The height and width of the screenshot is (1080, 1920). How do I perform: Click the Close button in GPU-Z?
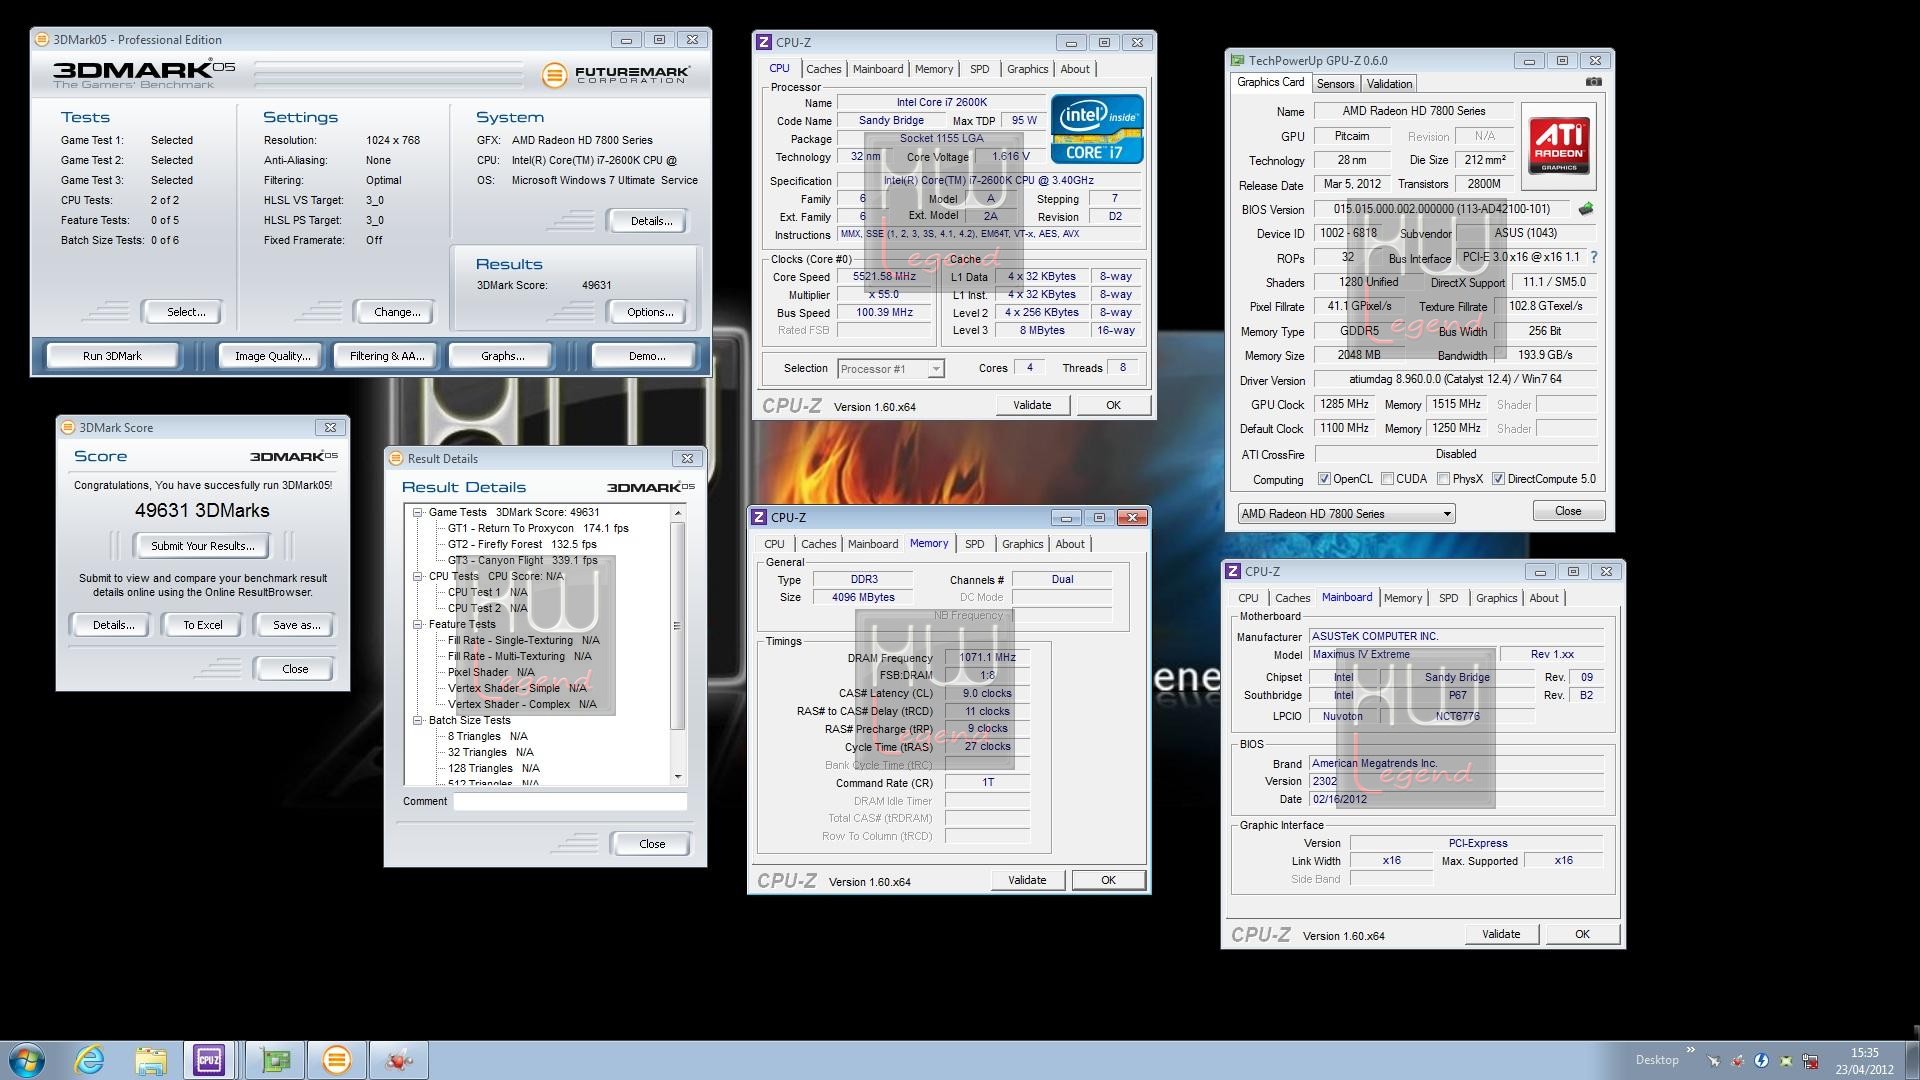pos(1568,511)
